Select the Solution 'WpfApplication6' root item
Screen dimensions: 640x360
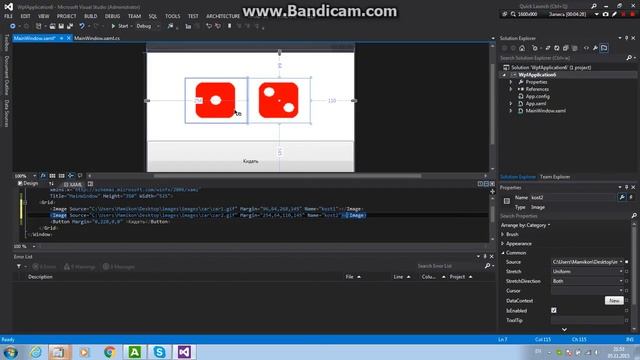(547, 68)
